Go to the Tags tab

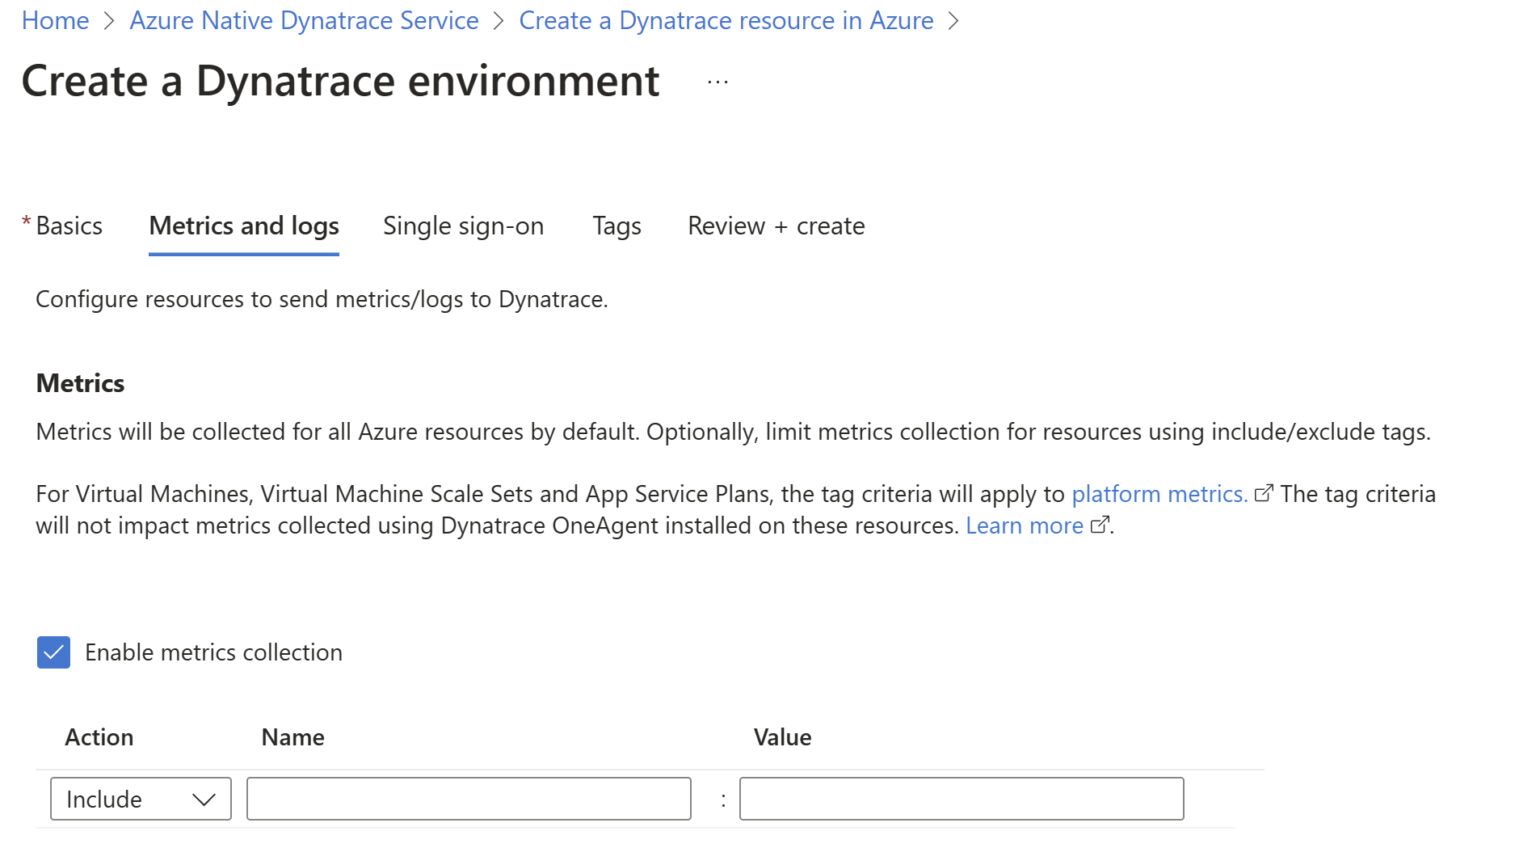616,226
